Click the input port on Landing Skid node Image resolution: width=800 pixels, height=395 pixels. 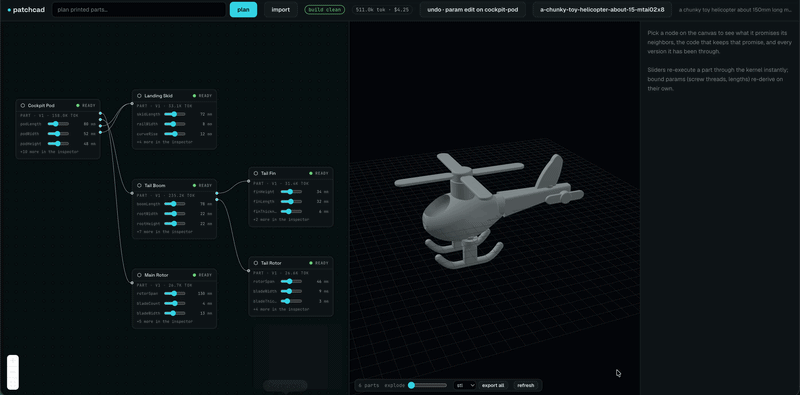click(132, 103)
